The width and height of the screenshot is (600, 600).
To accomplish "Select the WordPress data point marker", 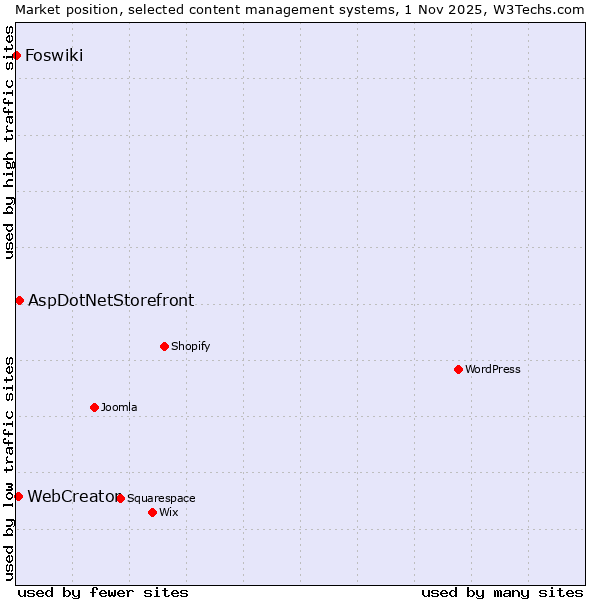I will click(458, 369).
